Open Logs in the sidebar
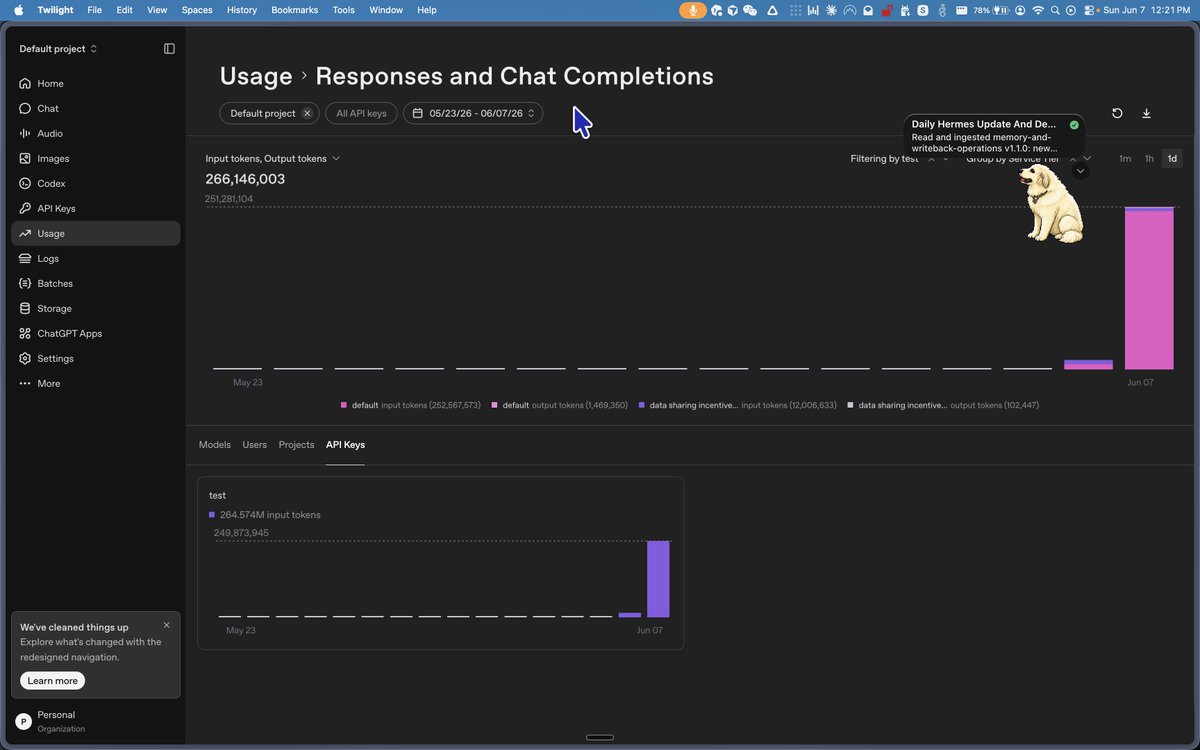This screenshot has height=750, width=1200. [x=95, y=258]
